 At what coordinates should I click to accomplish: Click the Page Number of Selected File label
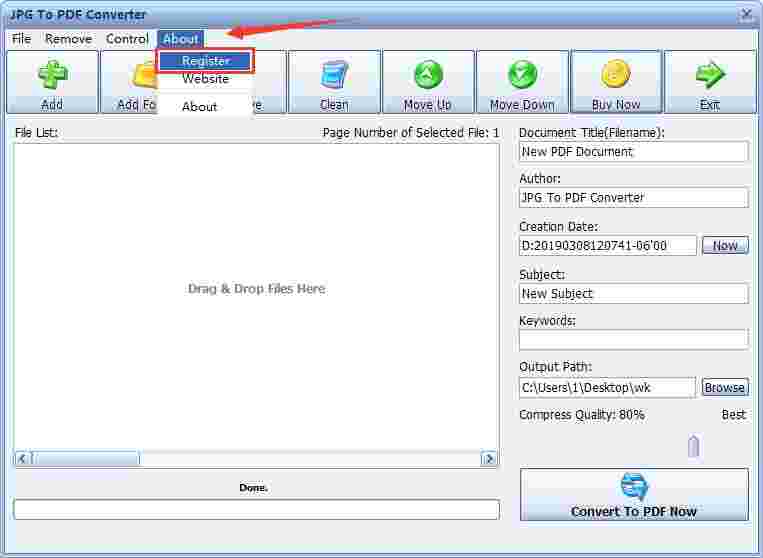[x=411, y=132]
